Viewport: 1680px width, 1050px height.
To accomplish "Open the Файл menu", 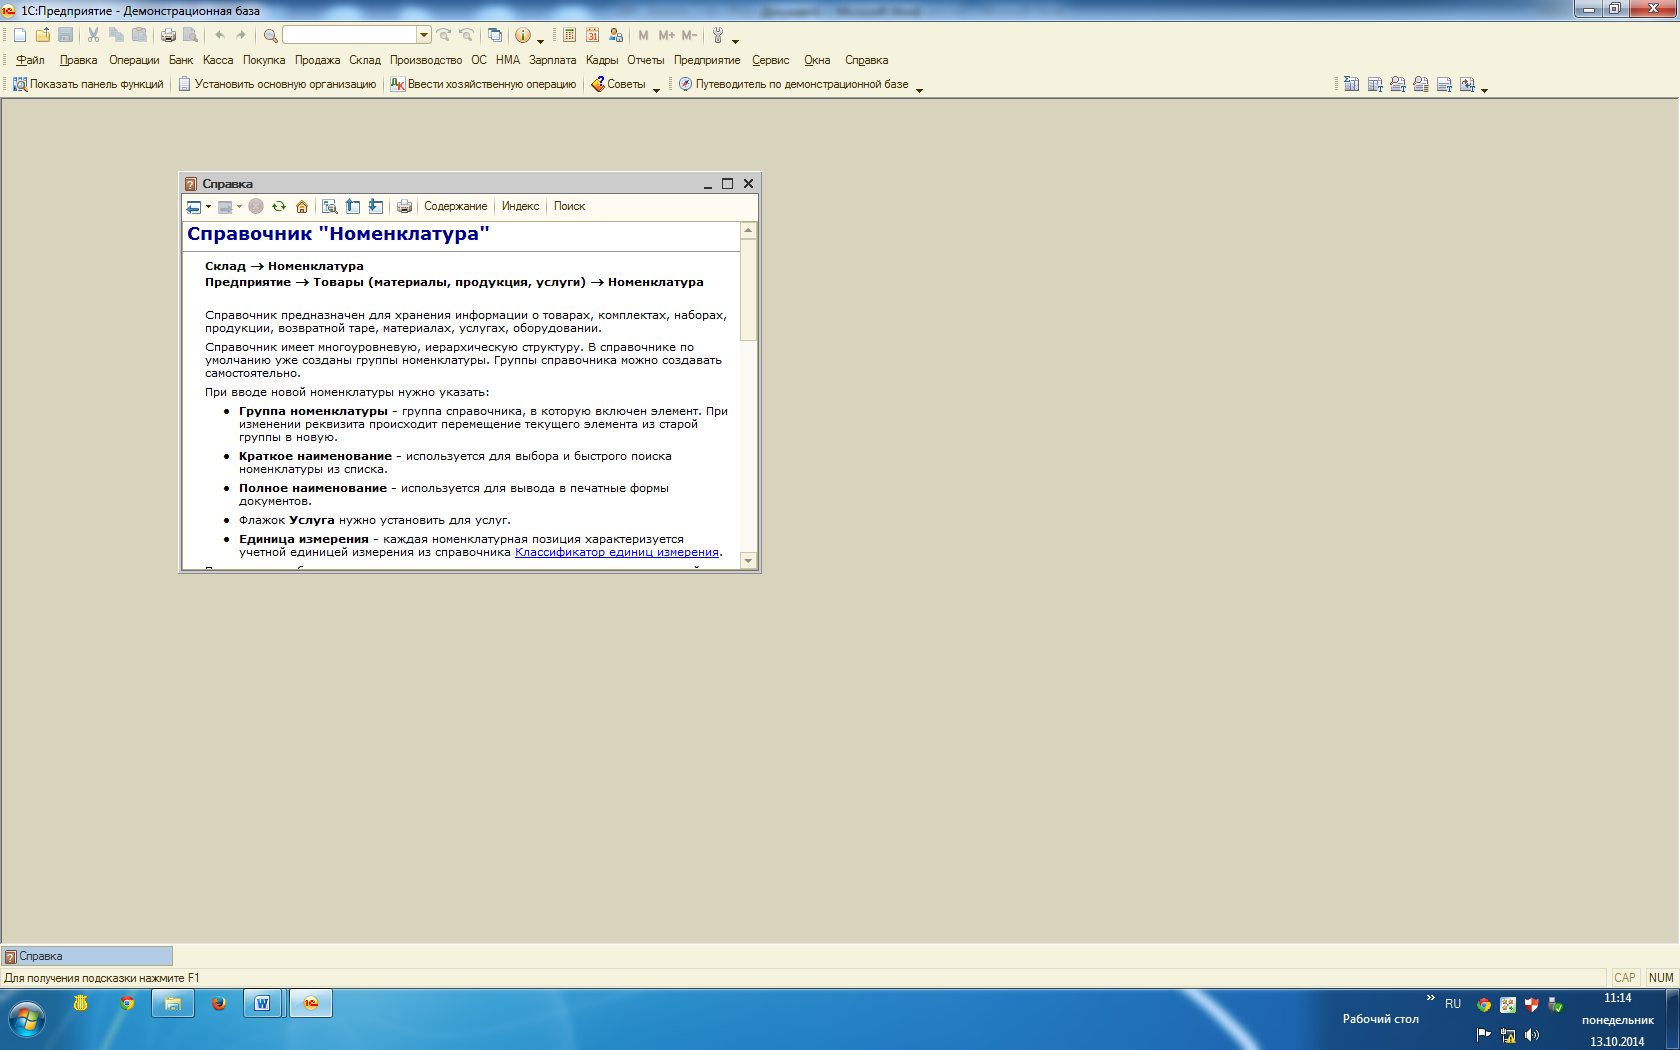I will pyautogui.click(x=30, y=60).
